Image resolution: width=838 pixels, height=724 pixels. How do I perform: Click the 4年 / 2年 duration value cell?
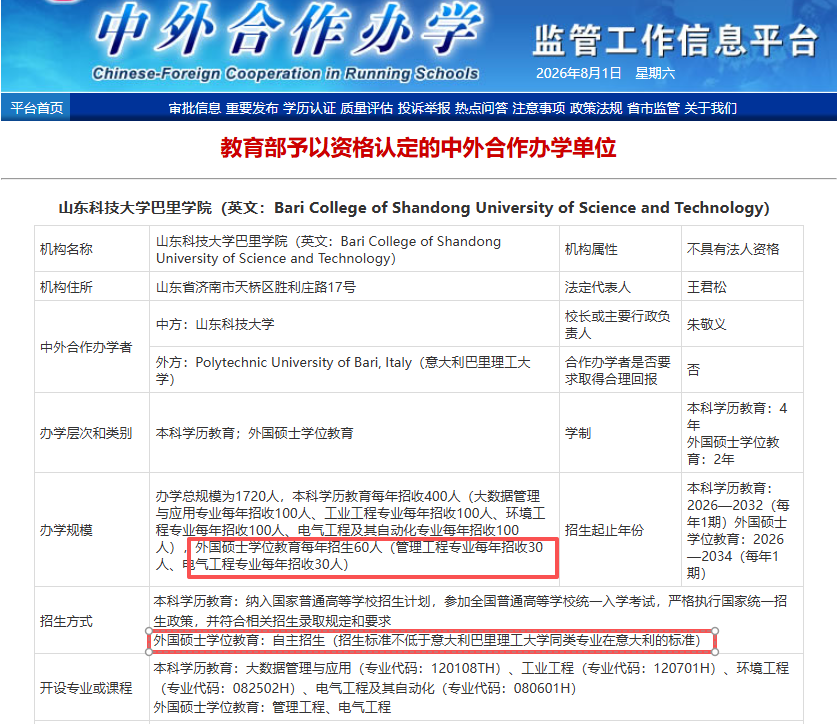pos(742,433)
